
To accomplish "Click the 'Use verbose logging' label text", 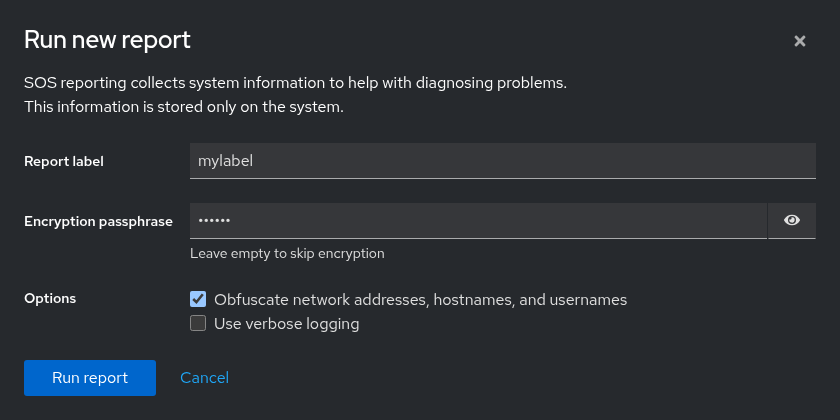I will click(x=287, y=324).
